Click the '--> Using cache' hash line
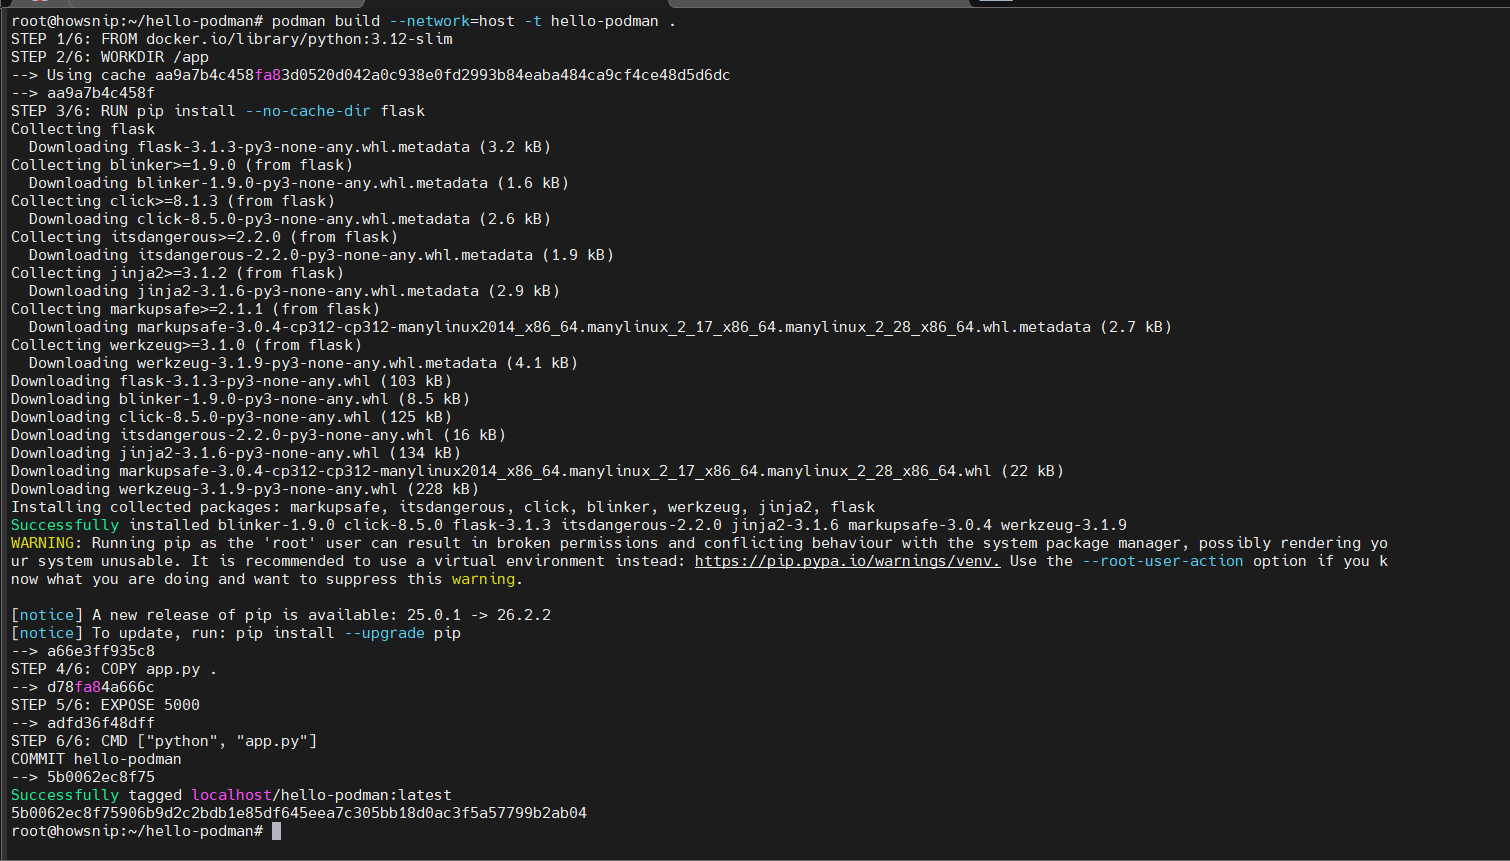Image resolution: width=1510 pixels, height=861 pixels. point(371,75)
